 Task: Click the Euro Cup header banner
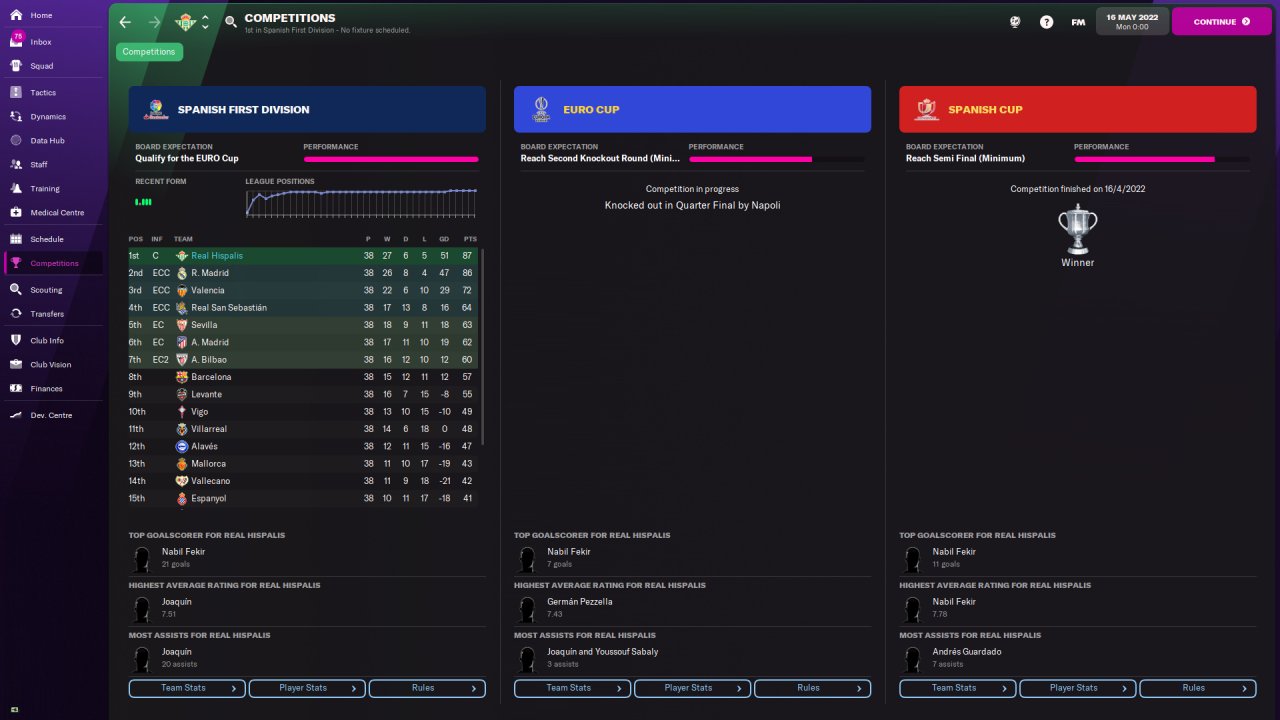click(x=693, y=109)
